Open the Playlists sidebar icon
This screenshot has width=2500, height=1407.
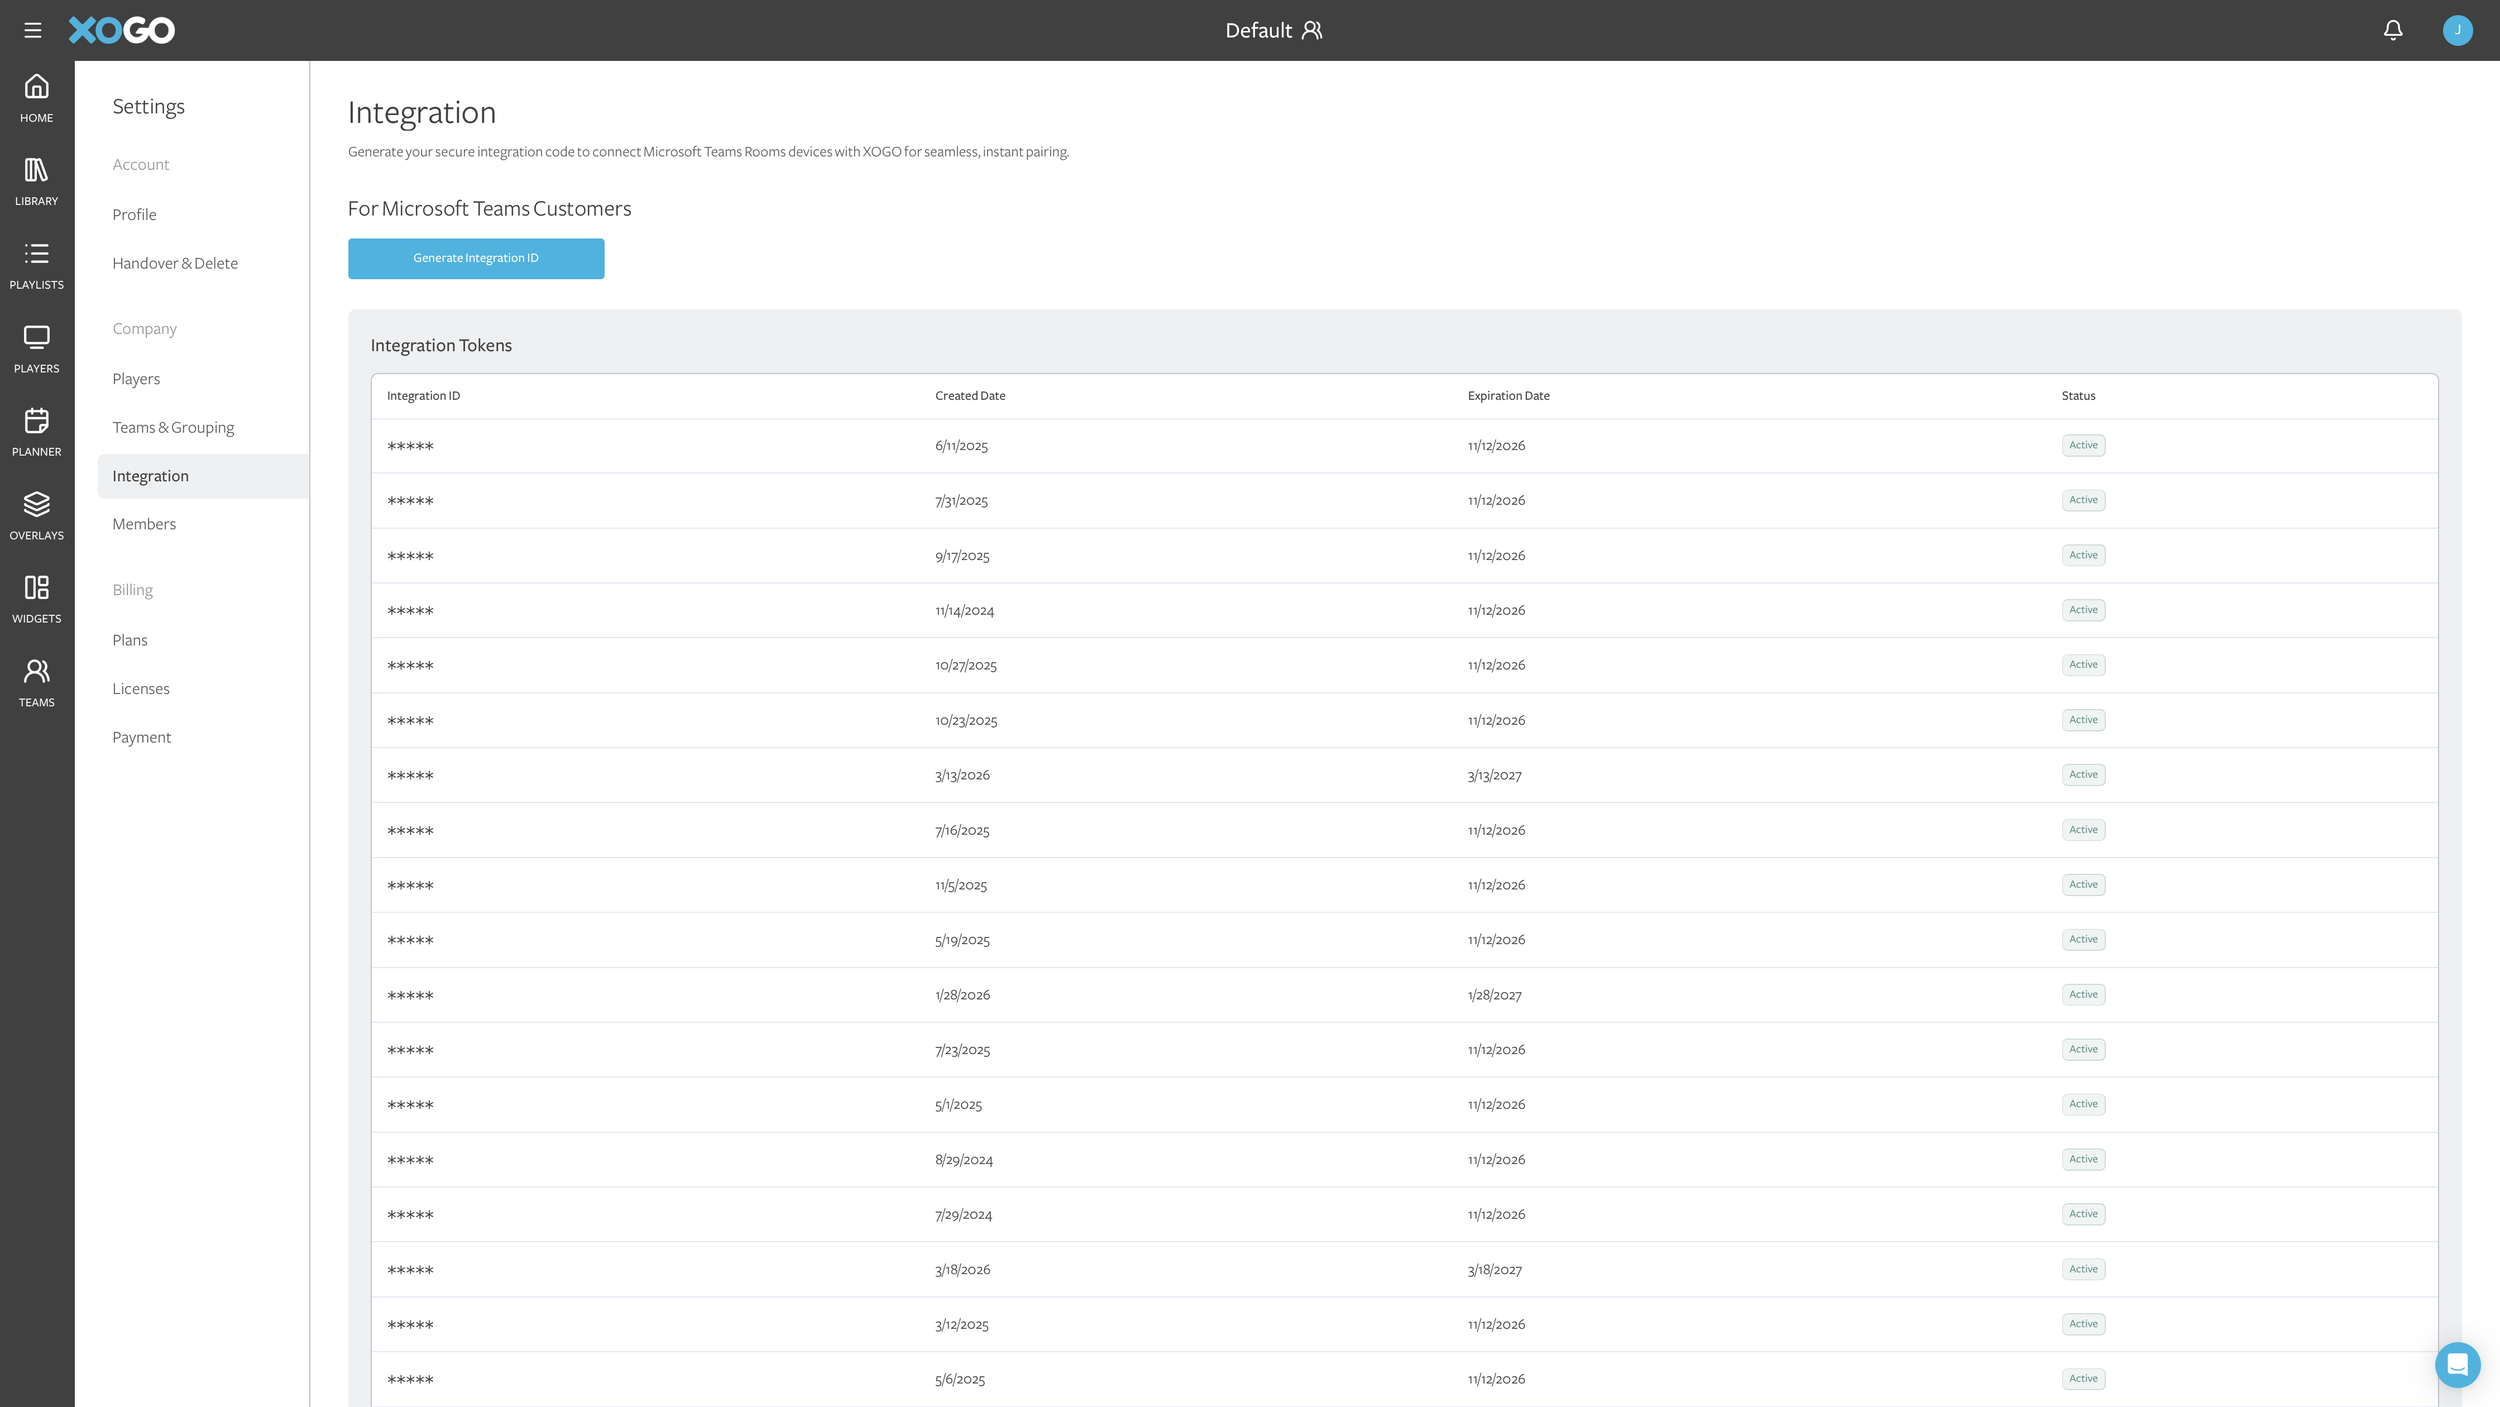(x=37, y=265)
